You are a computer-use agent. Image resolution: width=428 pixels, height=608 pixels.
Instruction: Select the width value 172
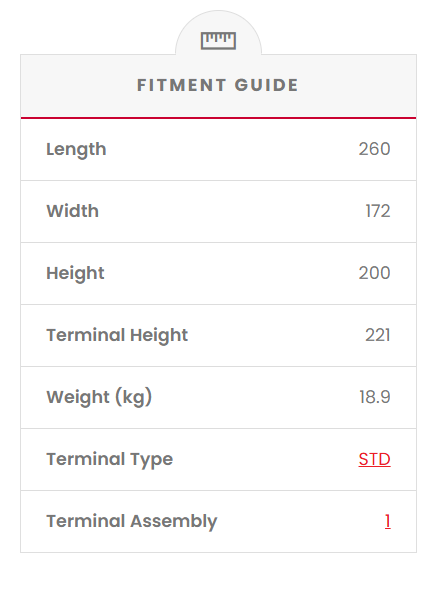tap(378, 211)
